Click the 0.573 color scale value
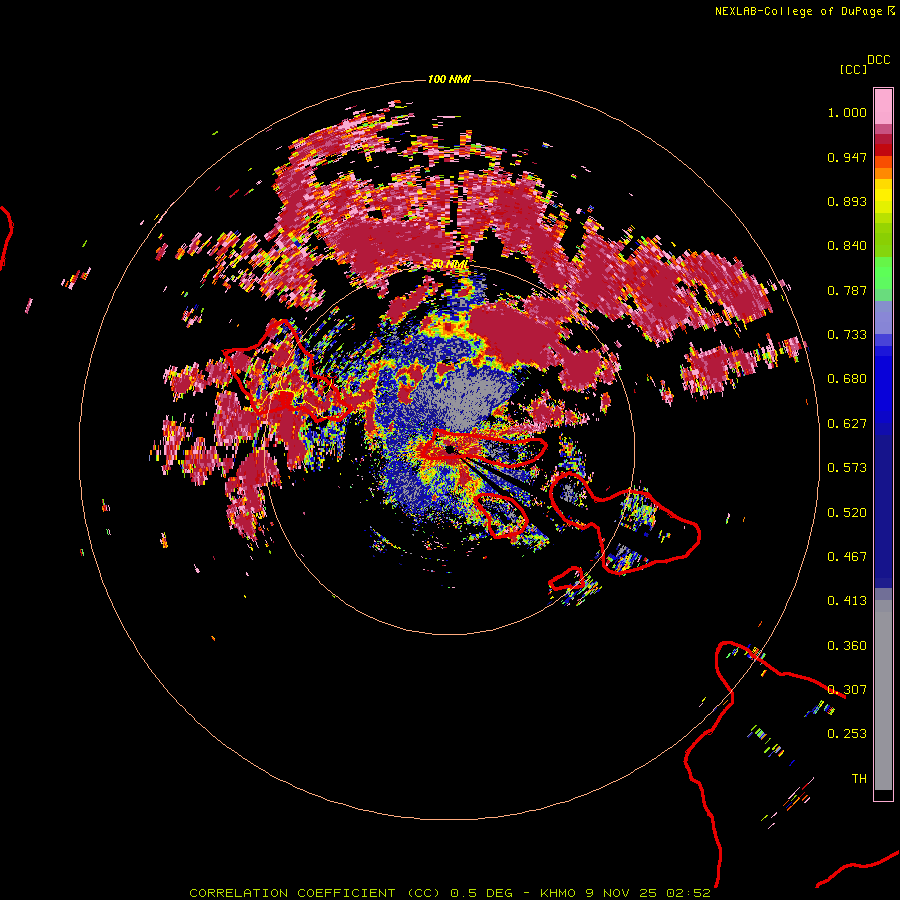The width and height of the screenshot is (900, 900). coord(847,468)
